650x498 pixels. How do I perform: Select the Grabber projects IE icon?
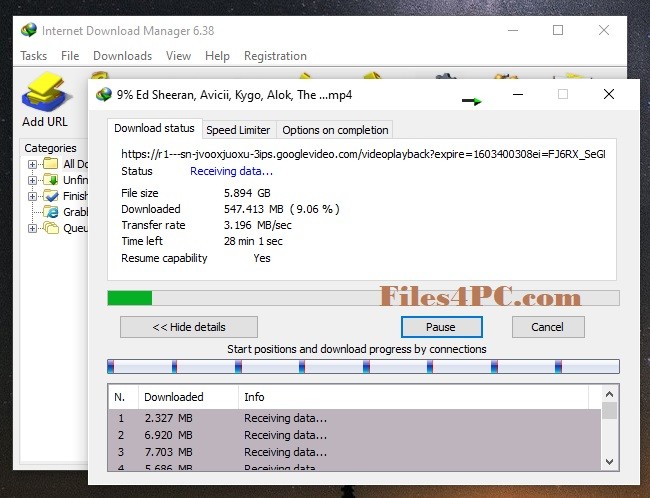[x=51, y=211]
